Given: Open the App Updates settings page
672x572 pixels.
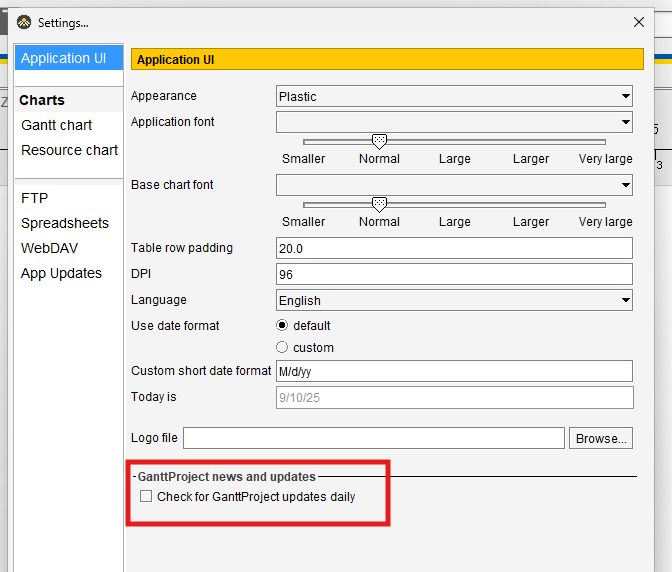Looking at the screenshot, I should pyautogui.click(x=61, y=273).
